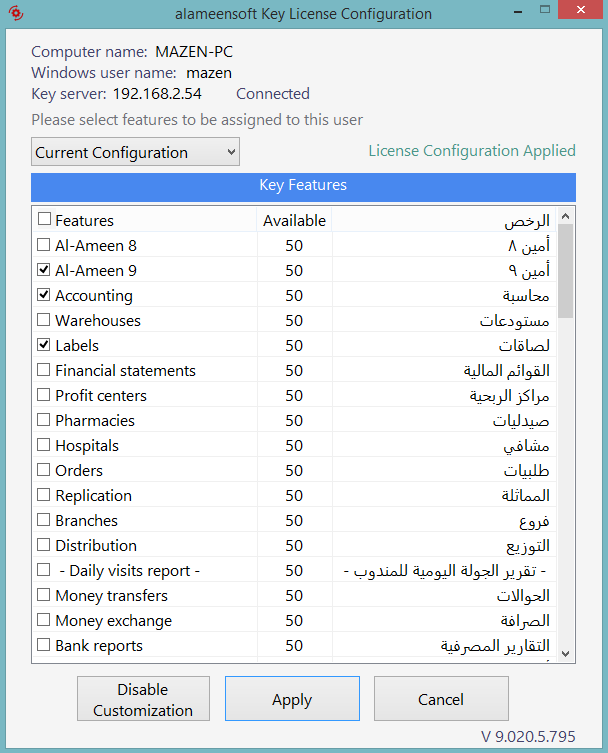This screenshot has height=753, width=608.
Task: Click the version number V 9.020.5.795
Action: [528, 736]
